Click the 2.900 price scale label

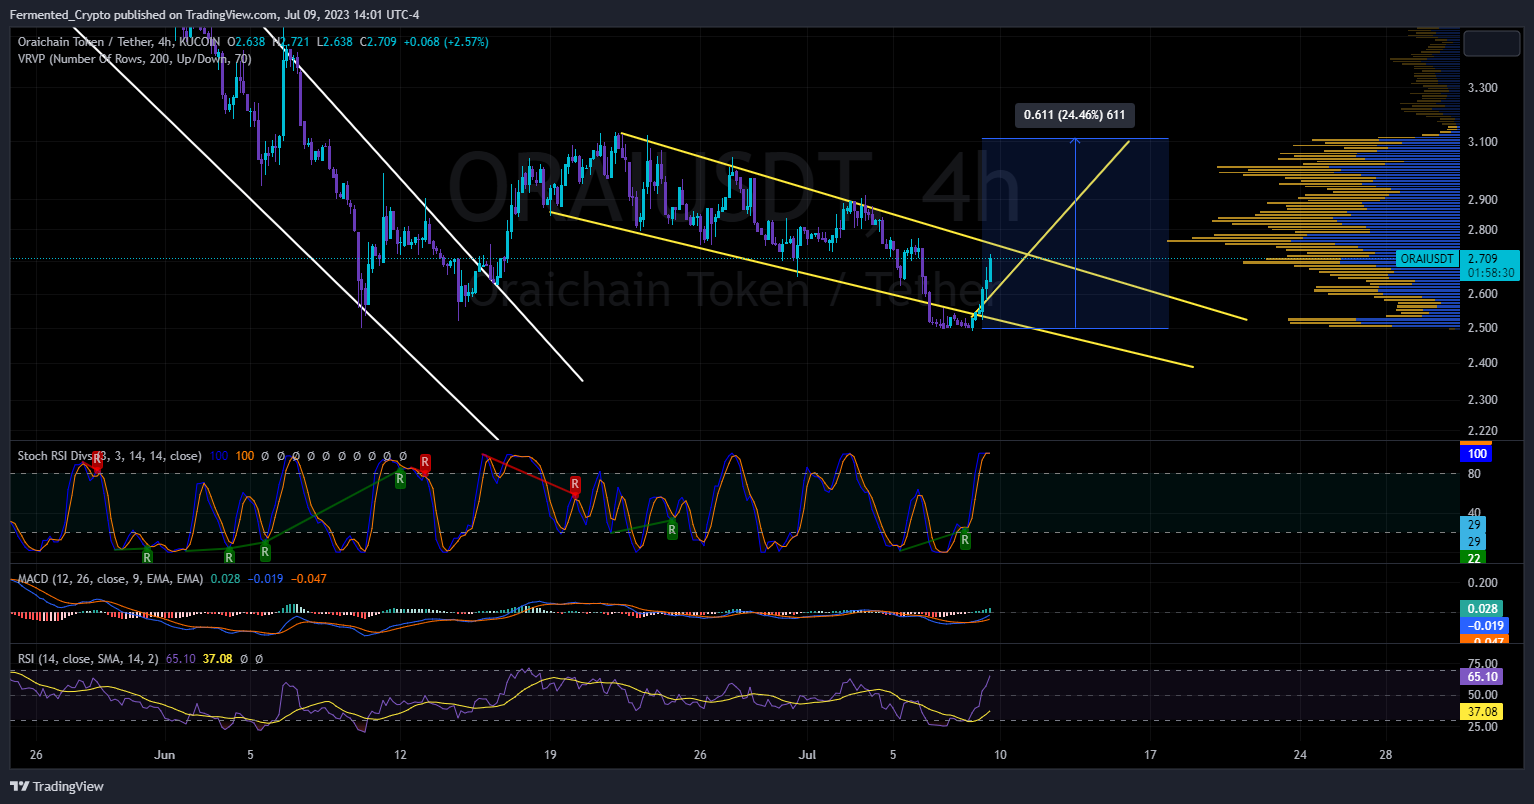pyautogui.click(x=1482, y=200)
